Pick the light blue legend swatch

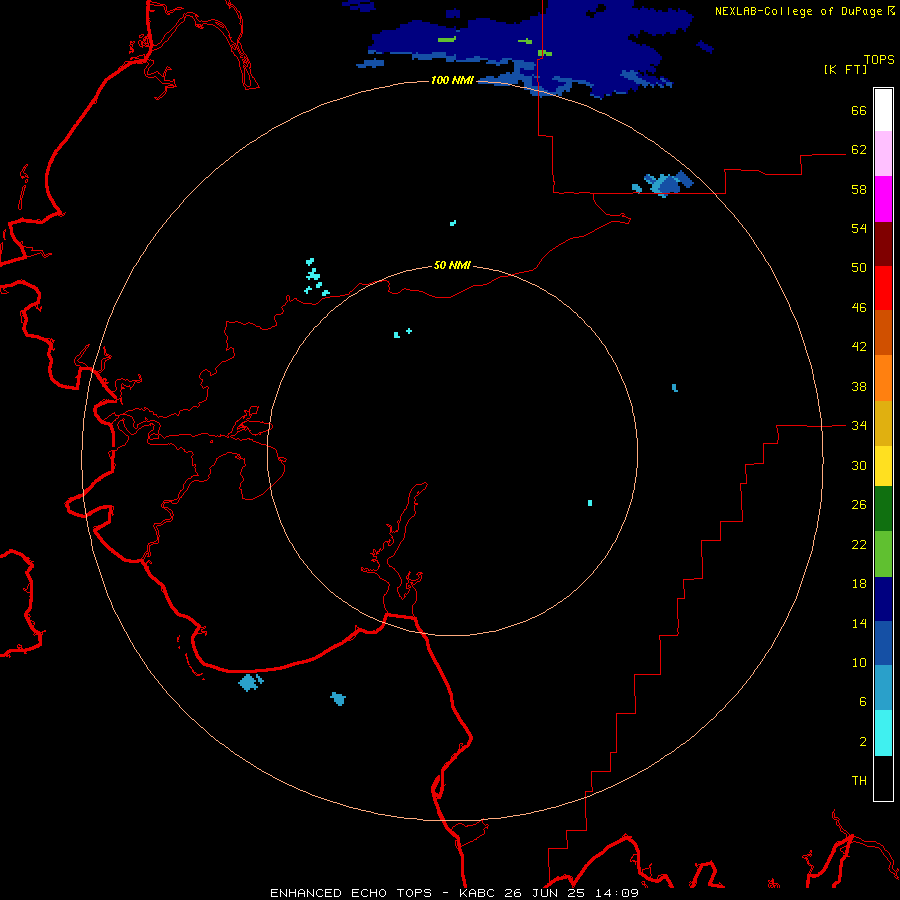883,688
